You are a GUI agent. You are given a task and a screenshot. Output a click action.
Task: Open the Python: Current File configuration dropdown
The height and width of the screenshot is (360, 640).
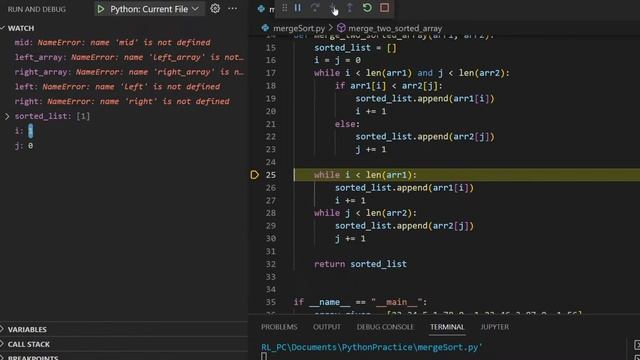[154, 9]
